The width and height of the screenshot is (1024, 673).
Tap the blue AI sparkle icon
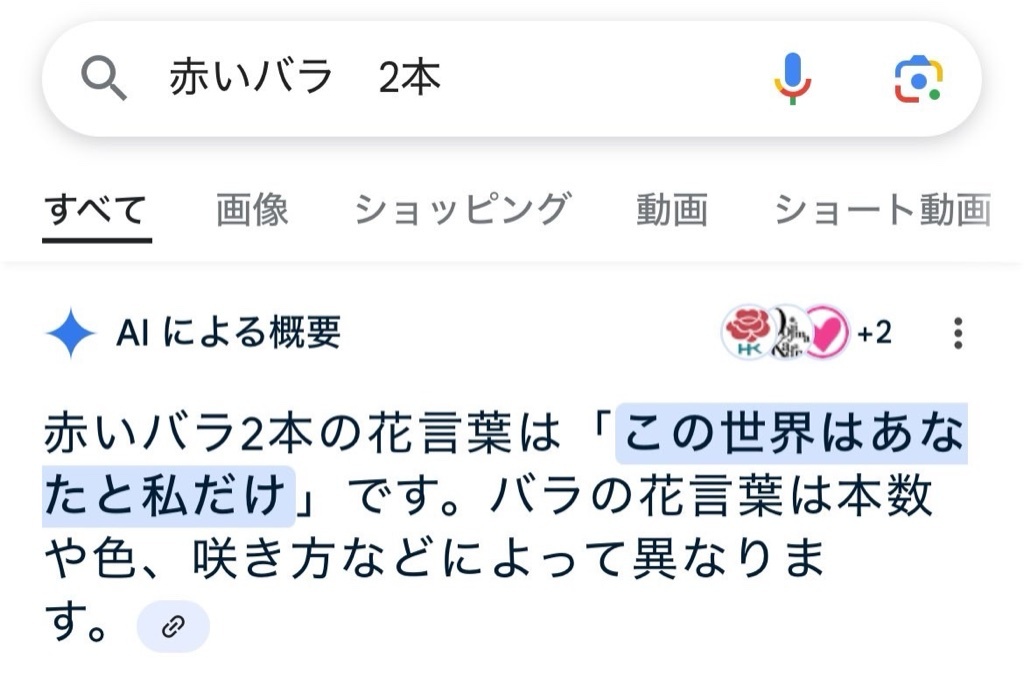71,333
